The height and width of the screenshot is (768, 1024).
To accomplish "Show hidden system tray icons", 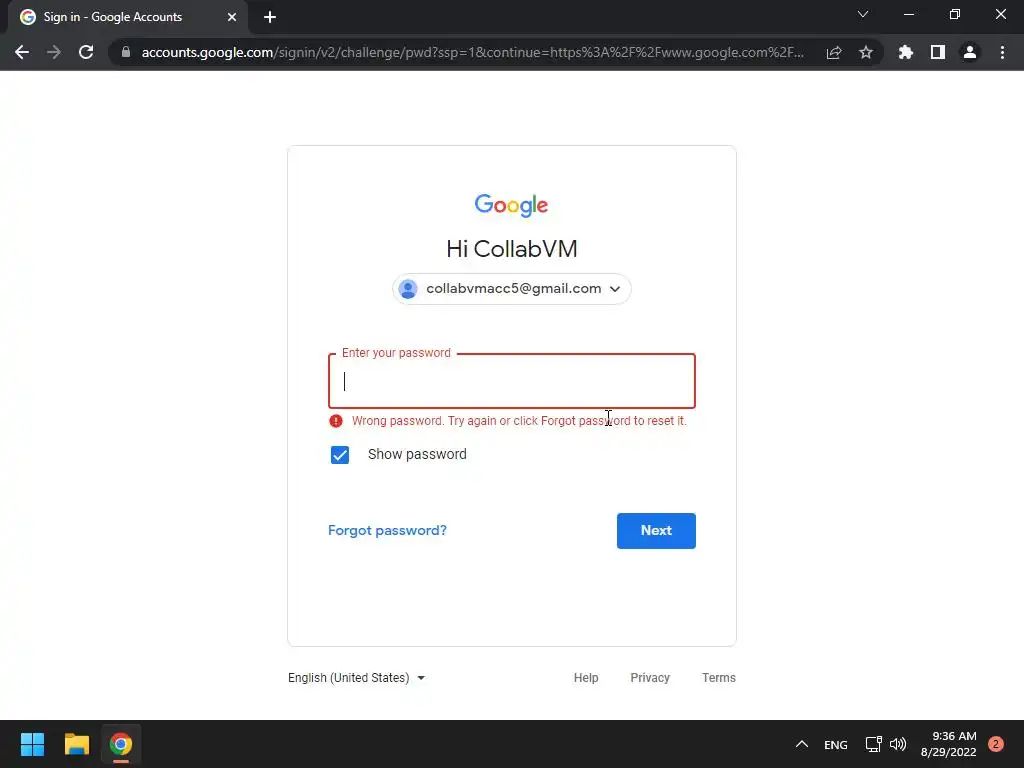I will [x=801, y=744].
